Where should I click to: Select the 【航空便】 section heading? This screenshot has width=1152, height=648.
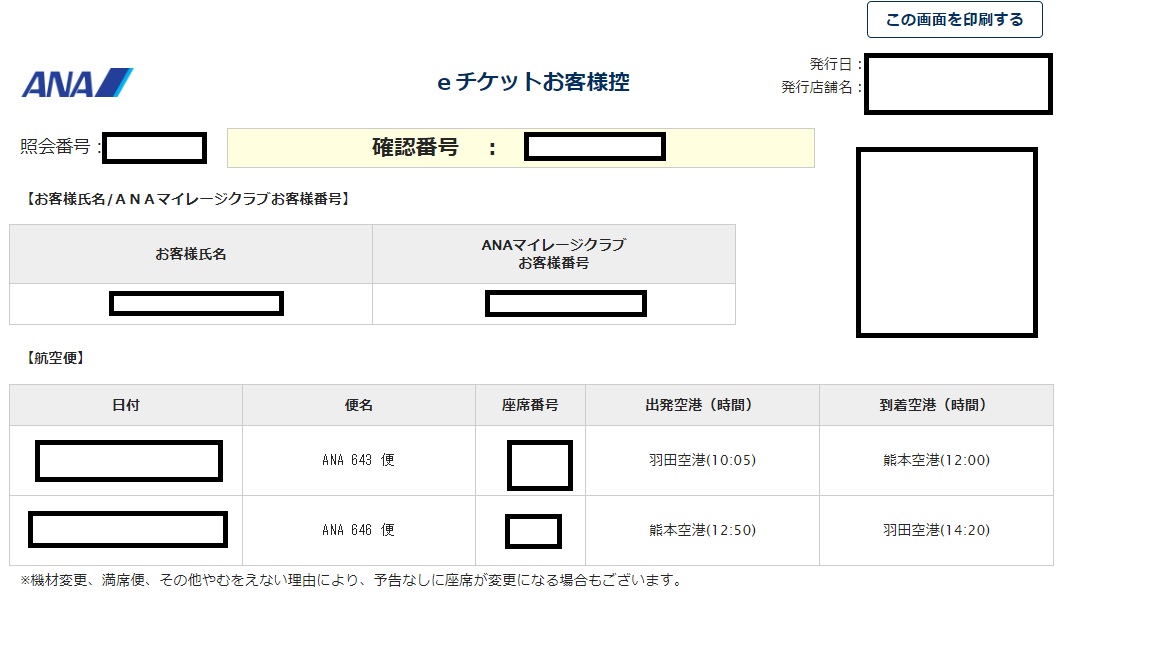pyautogui.click(x=53, y=358)
